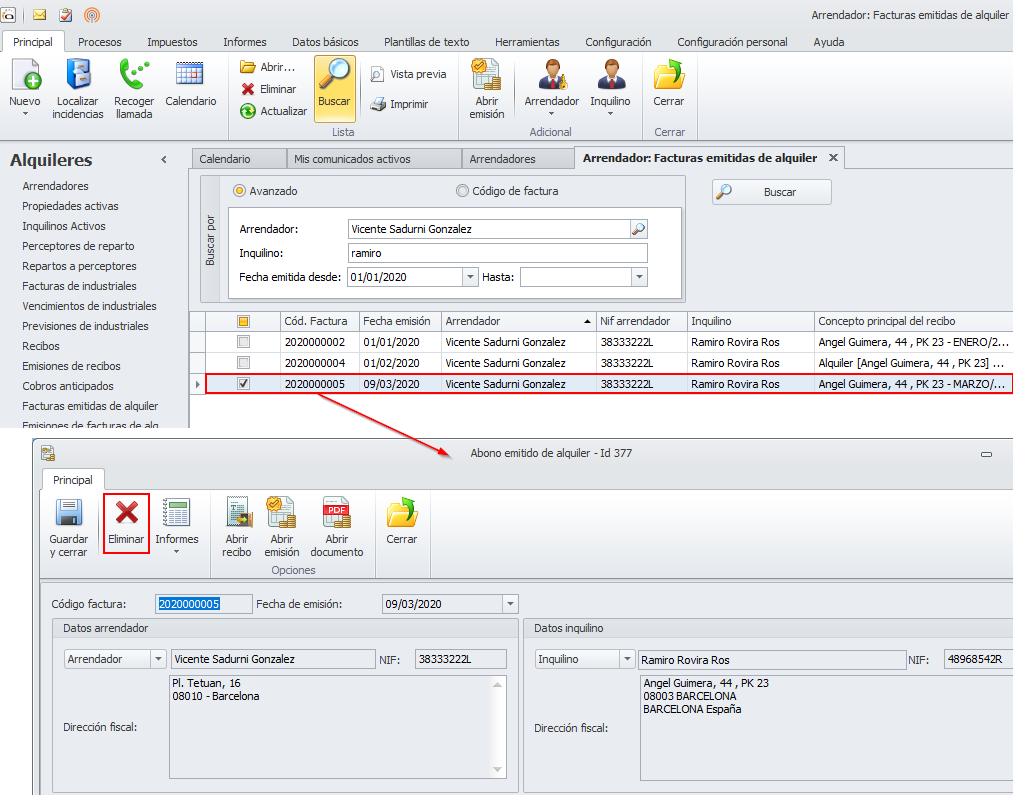
Task: Select the Avanzado radio option
Action: point(240,191)
